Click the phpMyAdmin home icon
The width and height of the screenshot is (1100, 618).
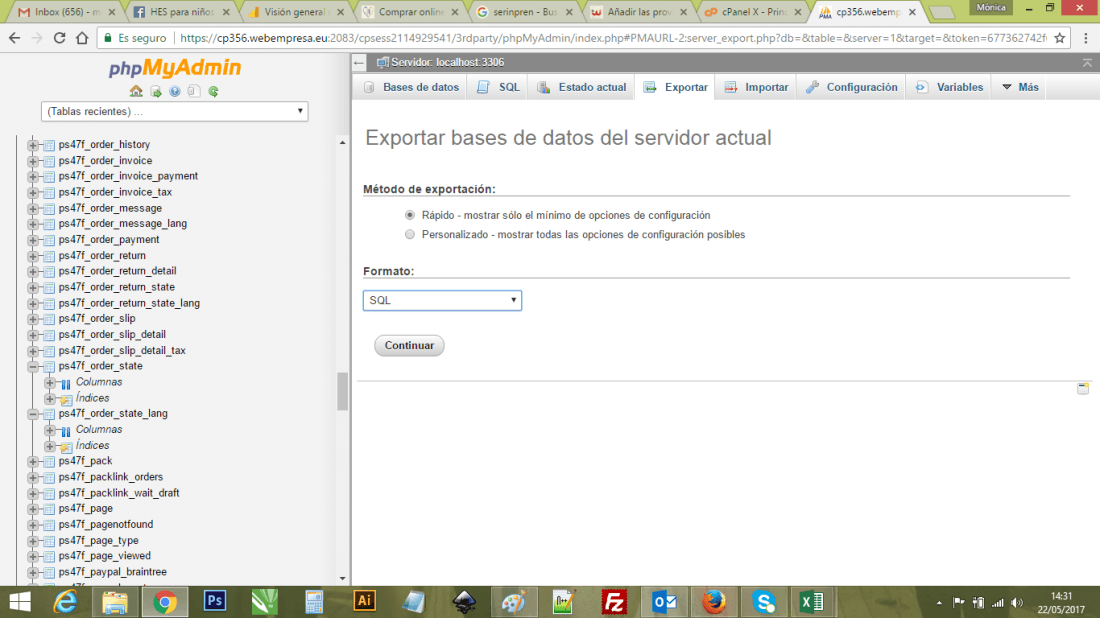pos(136,91)
